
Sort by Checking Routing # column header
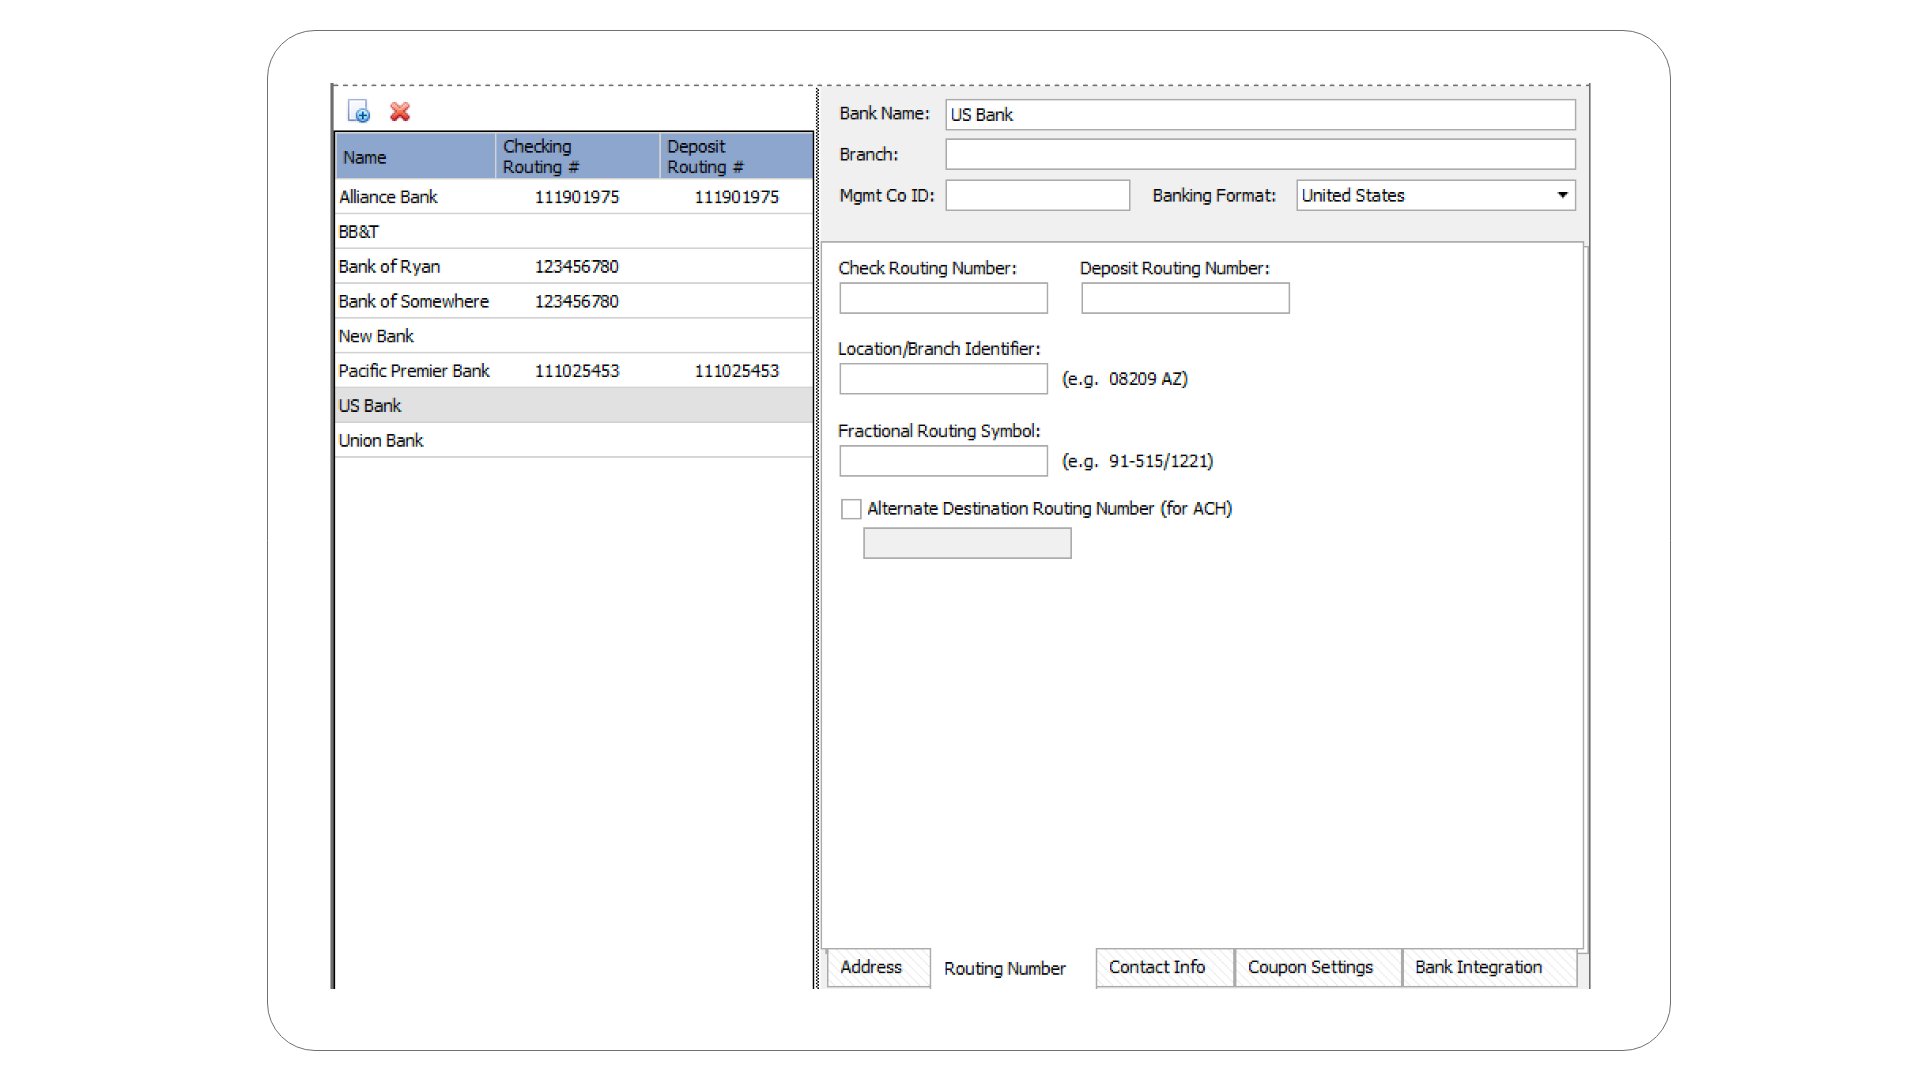point(576,157)
